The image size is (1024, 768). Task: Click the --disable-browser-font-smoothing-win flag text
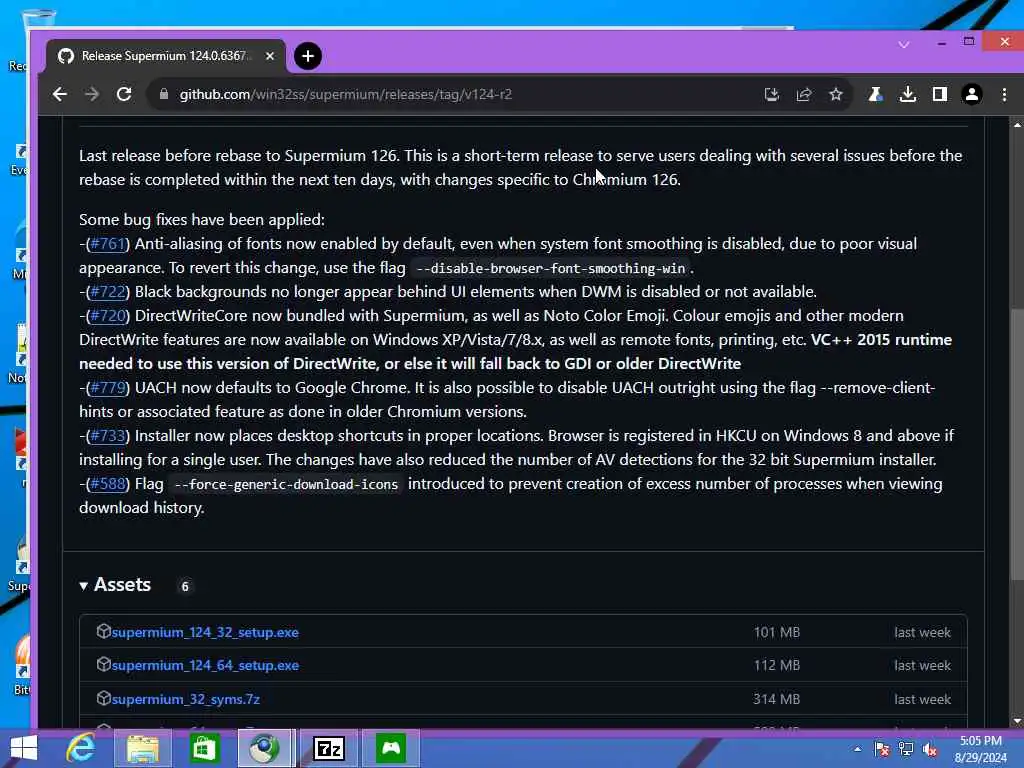551,268
